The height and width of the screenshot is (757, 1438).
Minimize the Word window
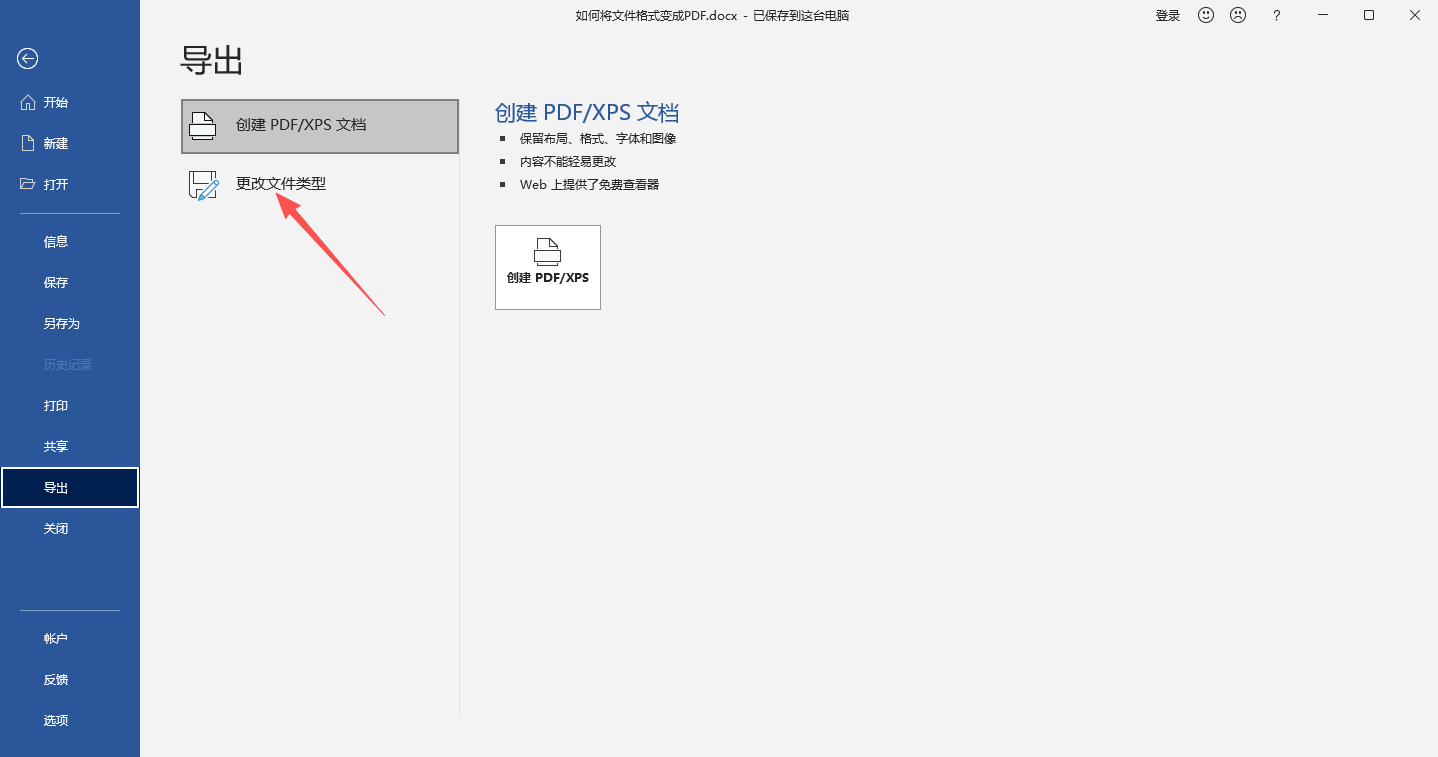point(1323,15)
